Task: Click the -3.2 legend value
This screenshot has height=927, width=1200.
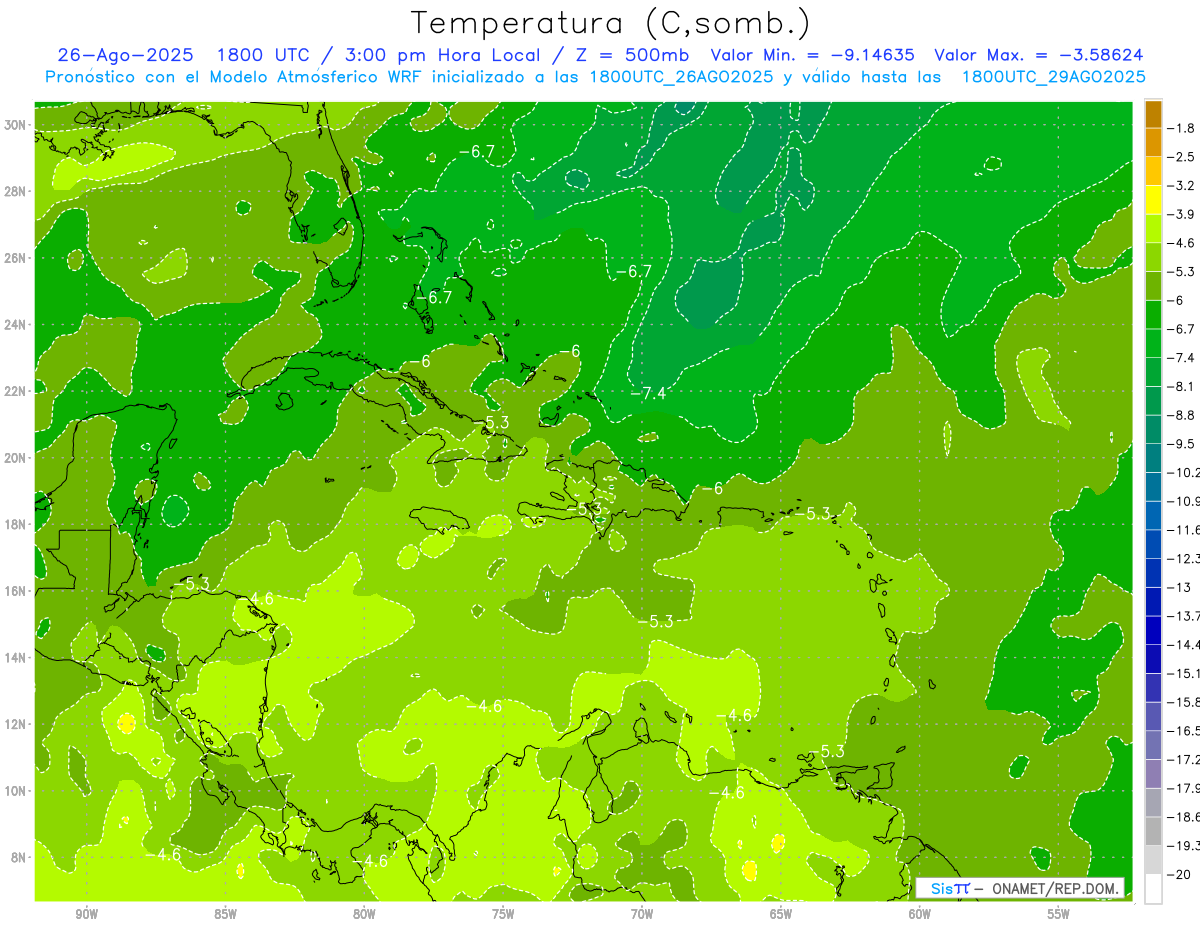Action: (x=1181, y=186)
